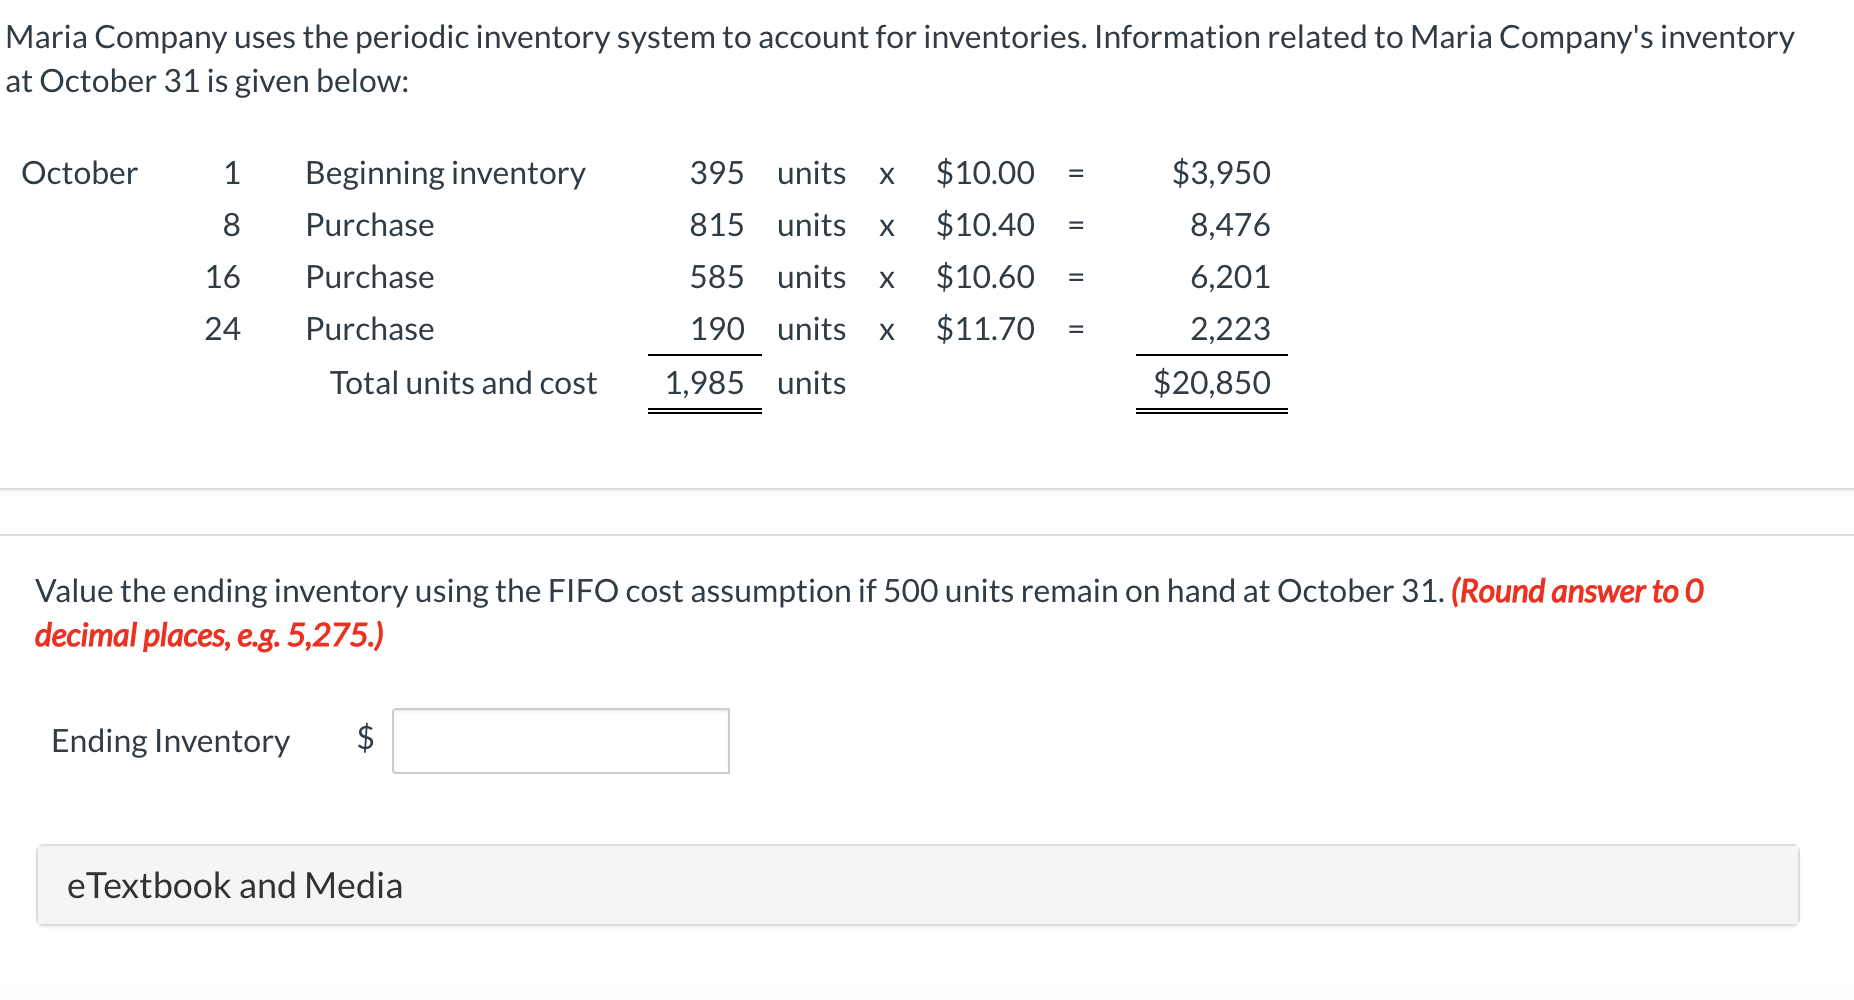Image resolution: width=1854 pixels, height=1000 pixels.
Task: Select the 190 units quantity
Action: point(717,329)
